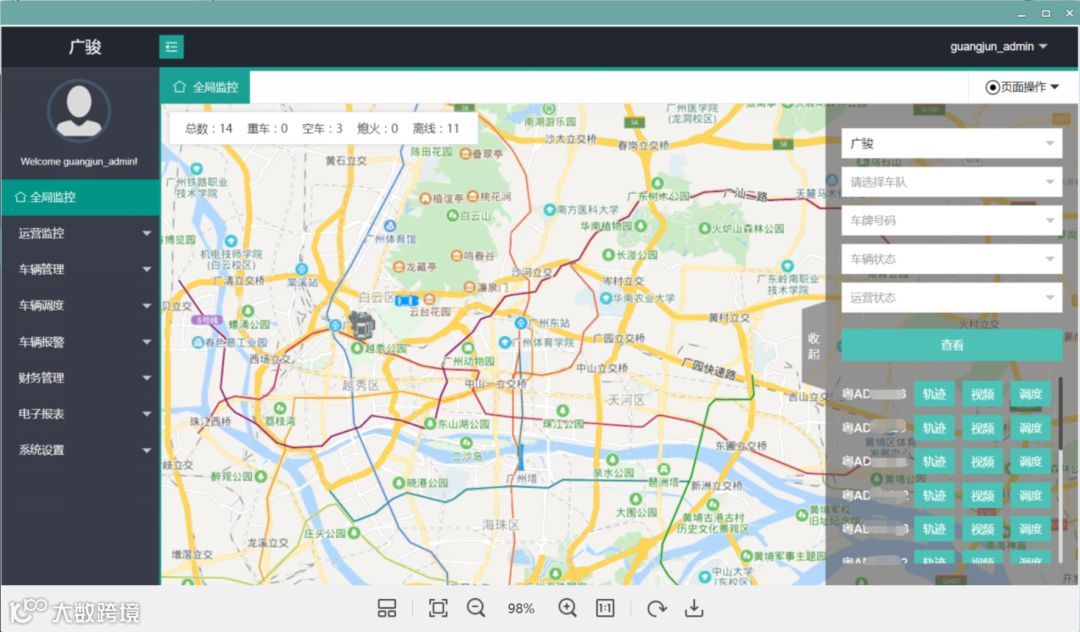Click the 广州东站 station marker on map
Viewport: 1080px width, 632px height.
[521, 323]
